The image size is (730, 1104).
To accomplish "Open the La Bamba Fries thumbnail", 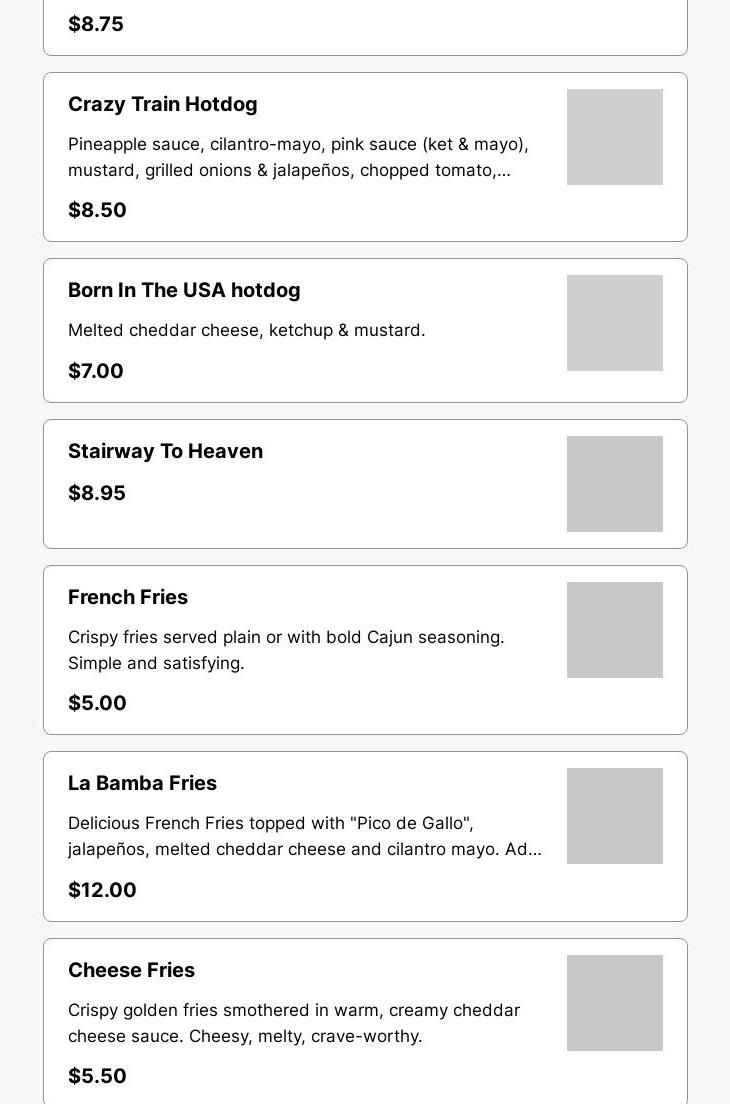I will pyautogui.click(x=614, y=816).
